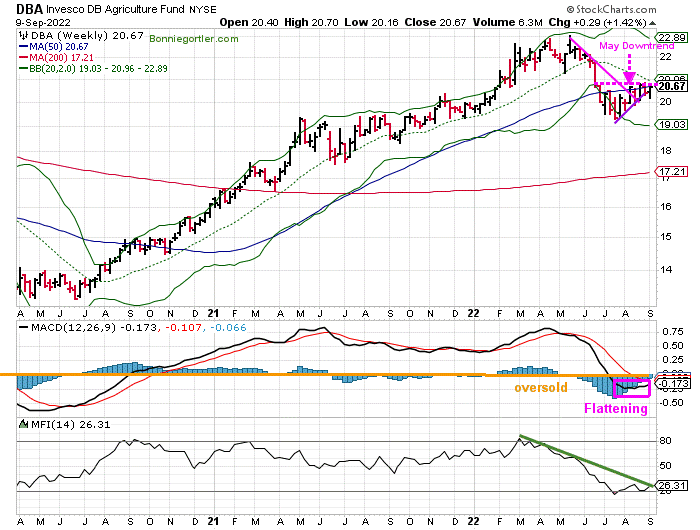Click the MFI indicator icon

pos(24,424)
